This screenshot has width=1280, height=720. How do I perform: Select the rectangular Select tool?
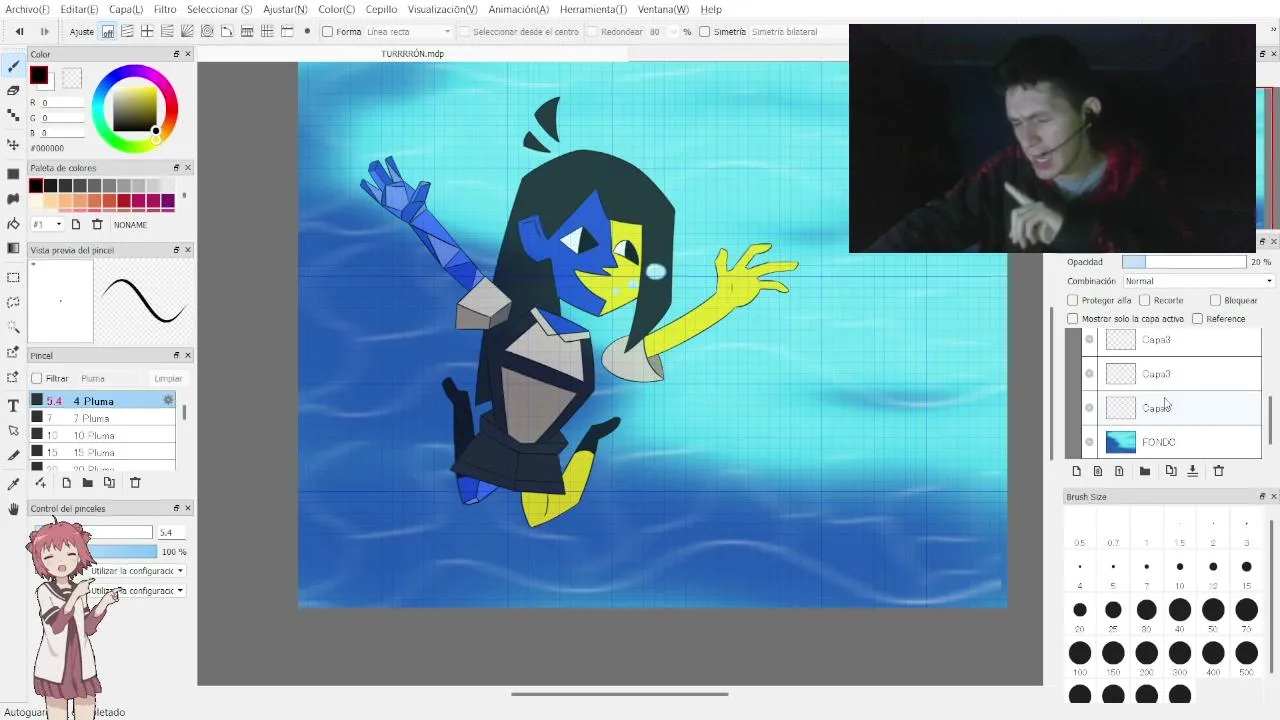click(13, 277)
